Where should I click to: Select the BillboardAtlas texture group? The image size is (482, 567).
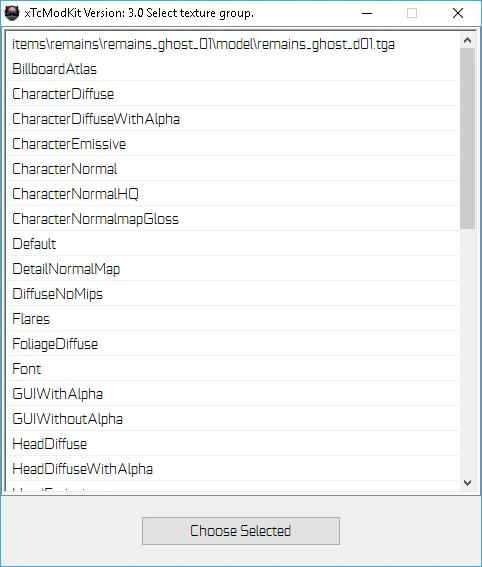click(x=233, y=69)
